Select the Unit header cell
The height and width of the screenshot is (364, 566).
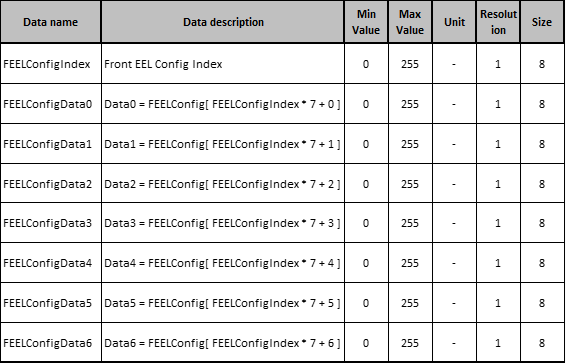coord(454,22)
